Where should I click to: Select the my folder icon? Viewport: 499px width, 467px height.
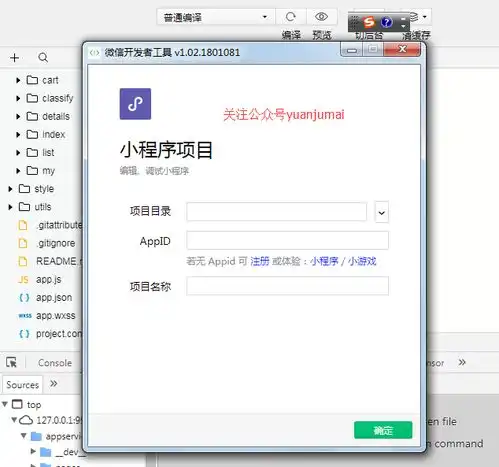[32, 170]
